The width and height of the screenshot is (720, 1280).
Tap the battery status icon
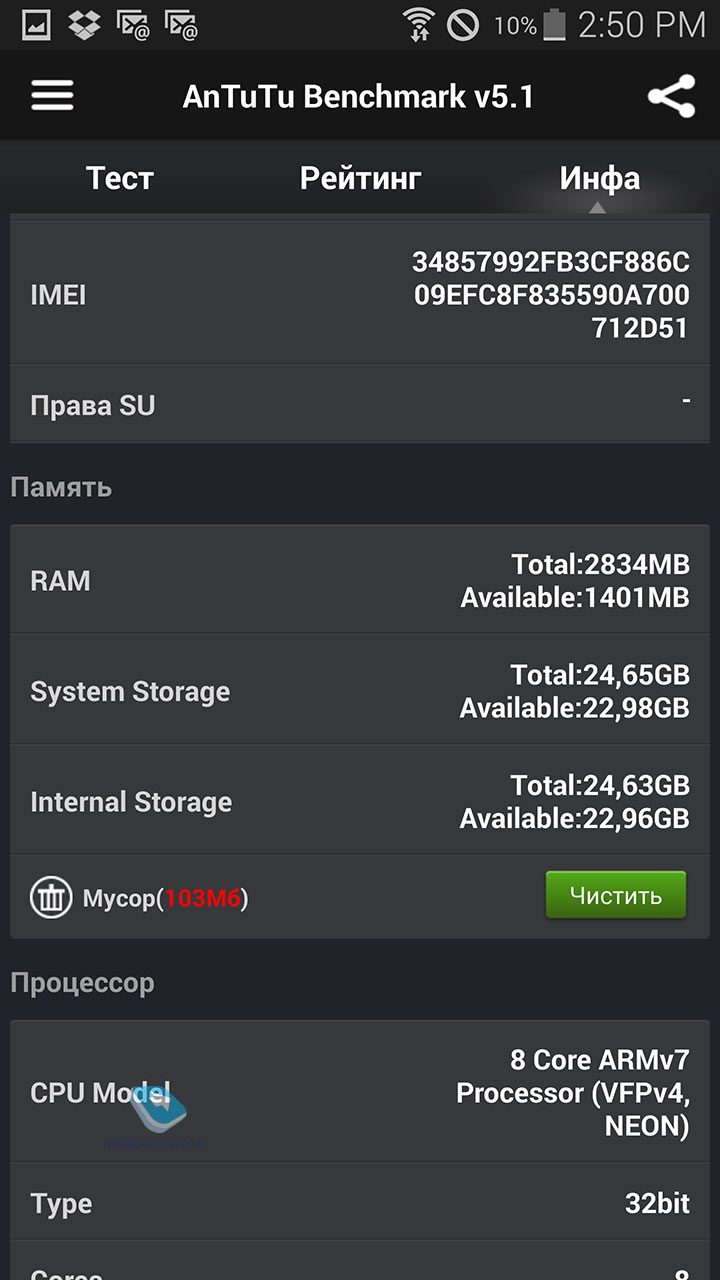pos(554,24)
